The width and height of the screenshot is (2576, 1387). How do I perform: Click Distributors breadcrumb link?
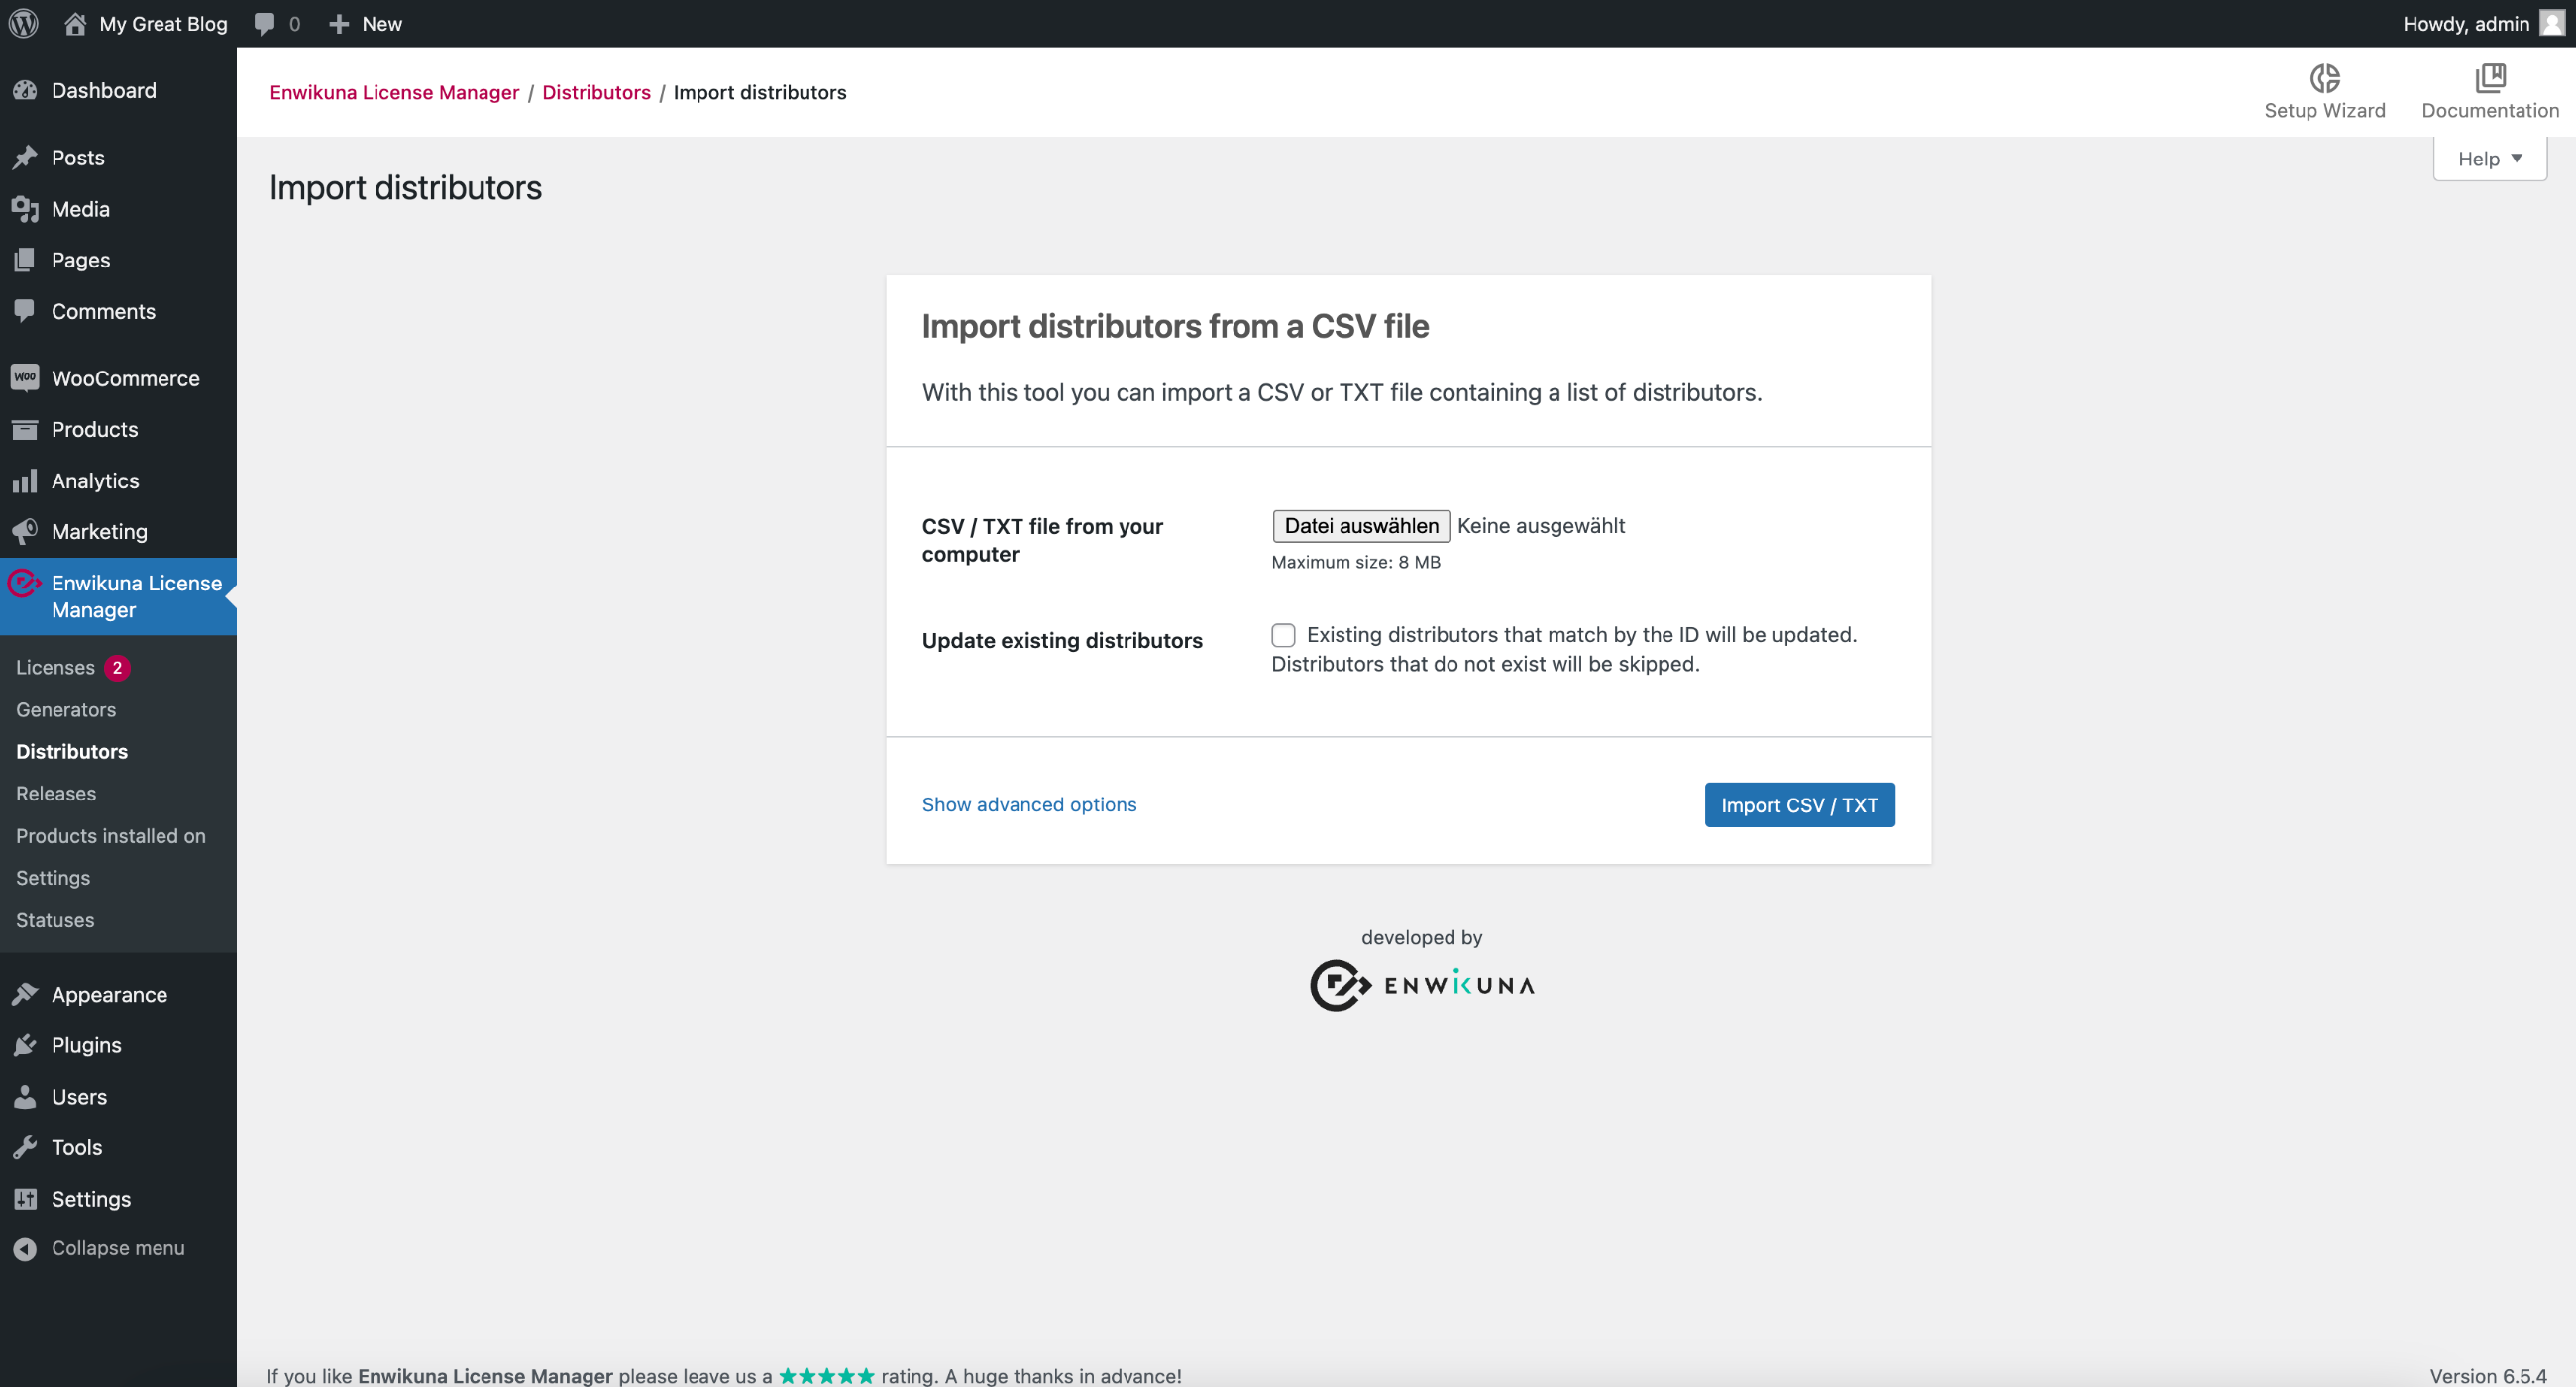point(596,92)
